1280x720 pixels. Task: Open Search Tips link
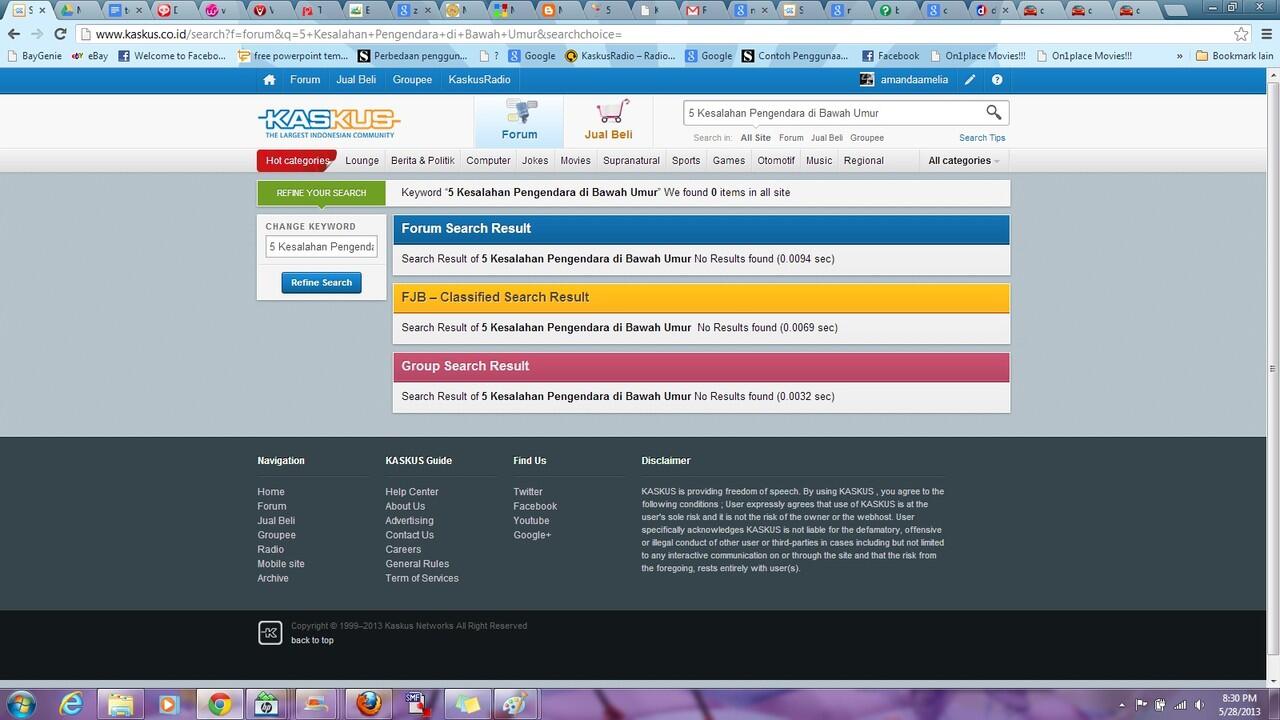pyautogui.click(x=982, y=138)
